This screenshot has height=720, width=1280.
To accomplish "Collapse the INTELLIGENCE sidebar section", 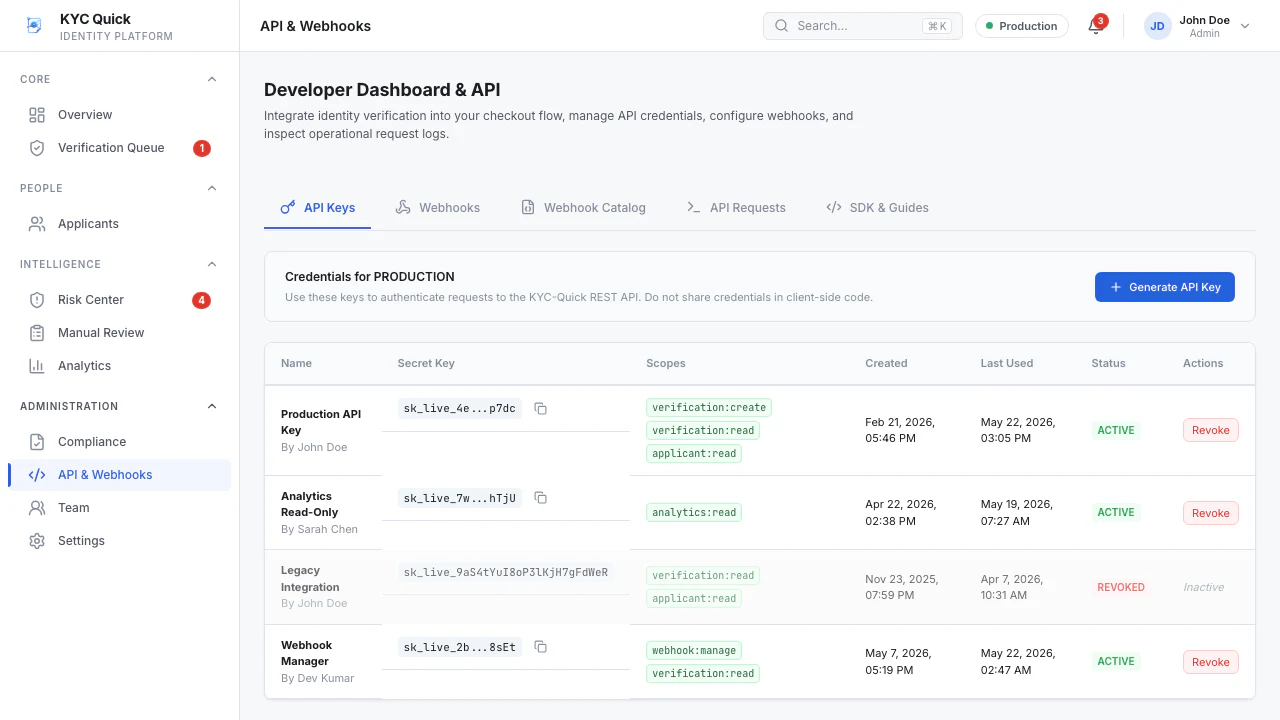I will coord(211,264).
